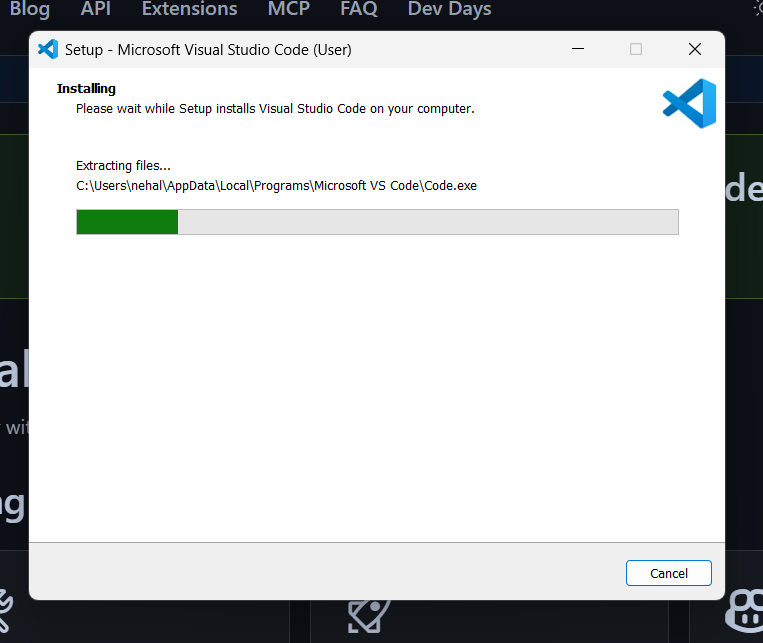The height and width of the screenshot is (643, 763).
Task: Go to the Extensions page
Action: tap(189, 10)
